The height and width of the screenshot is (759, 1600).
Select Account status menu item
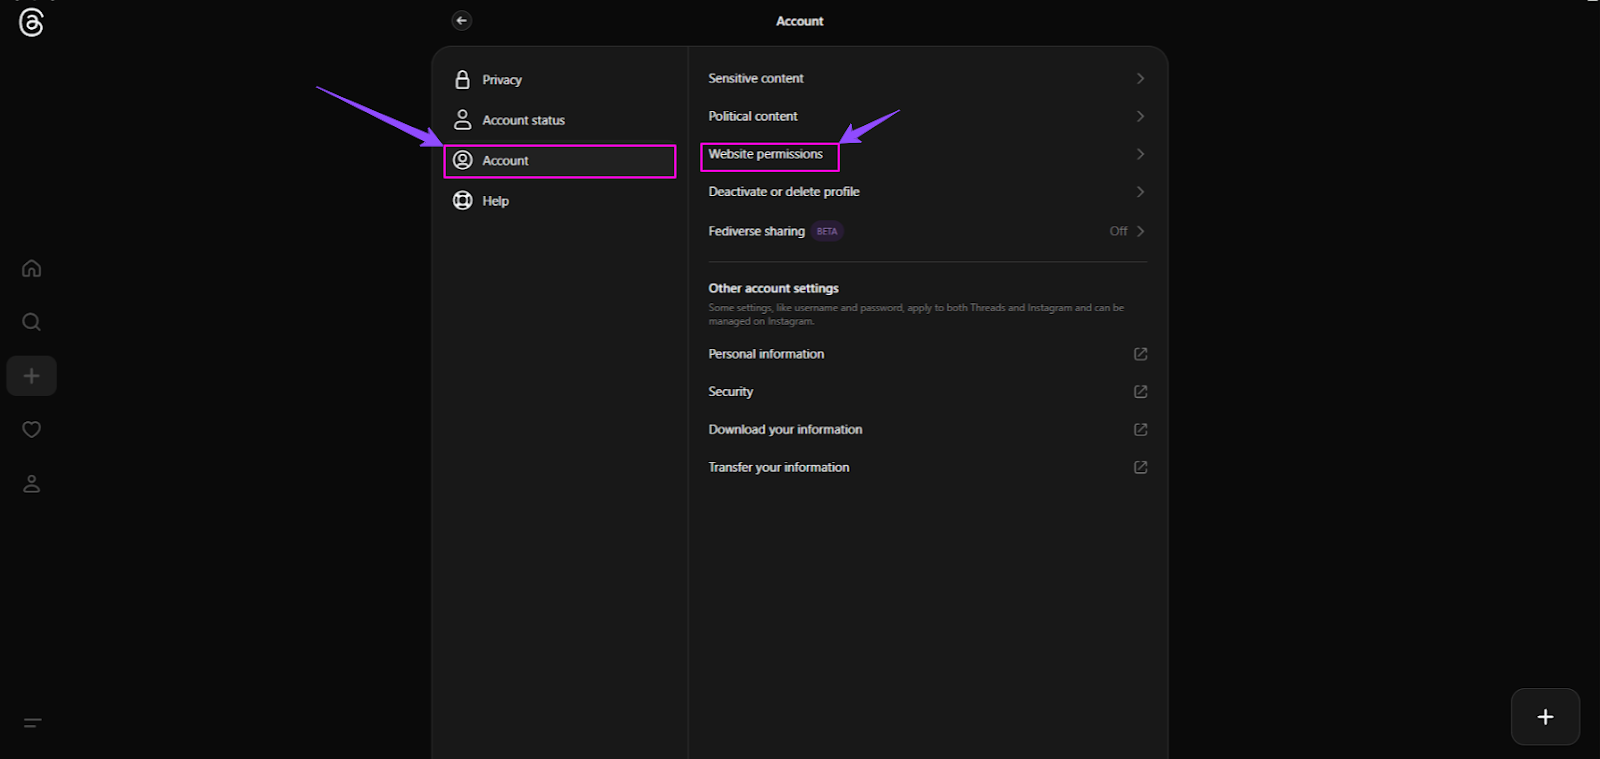point(560,120)
